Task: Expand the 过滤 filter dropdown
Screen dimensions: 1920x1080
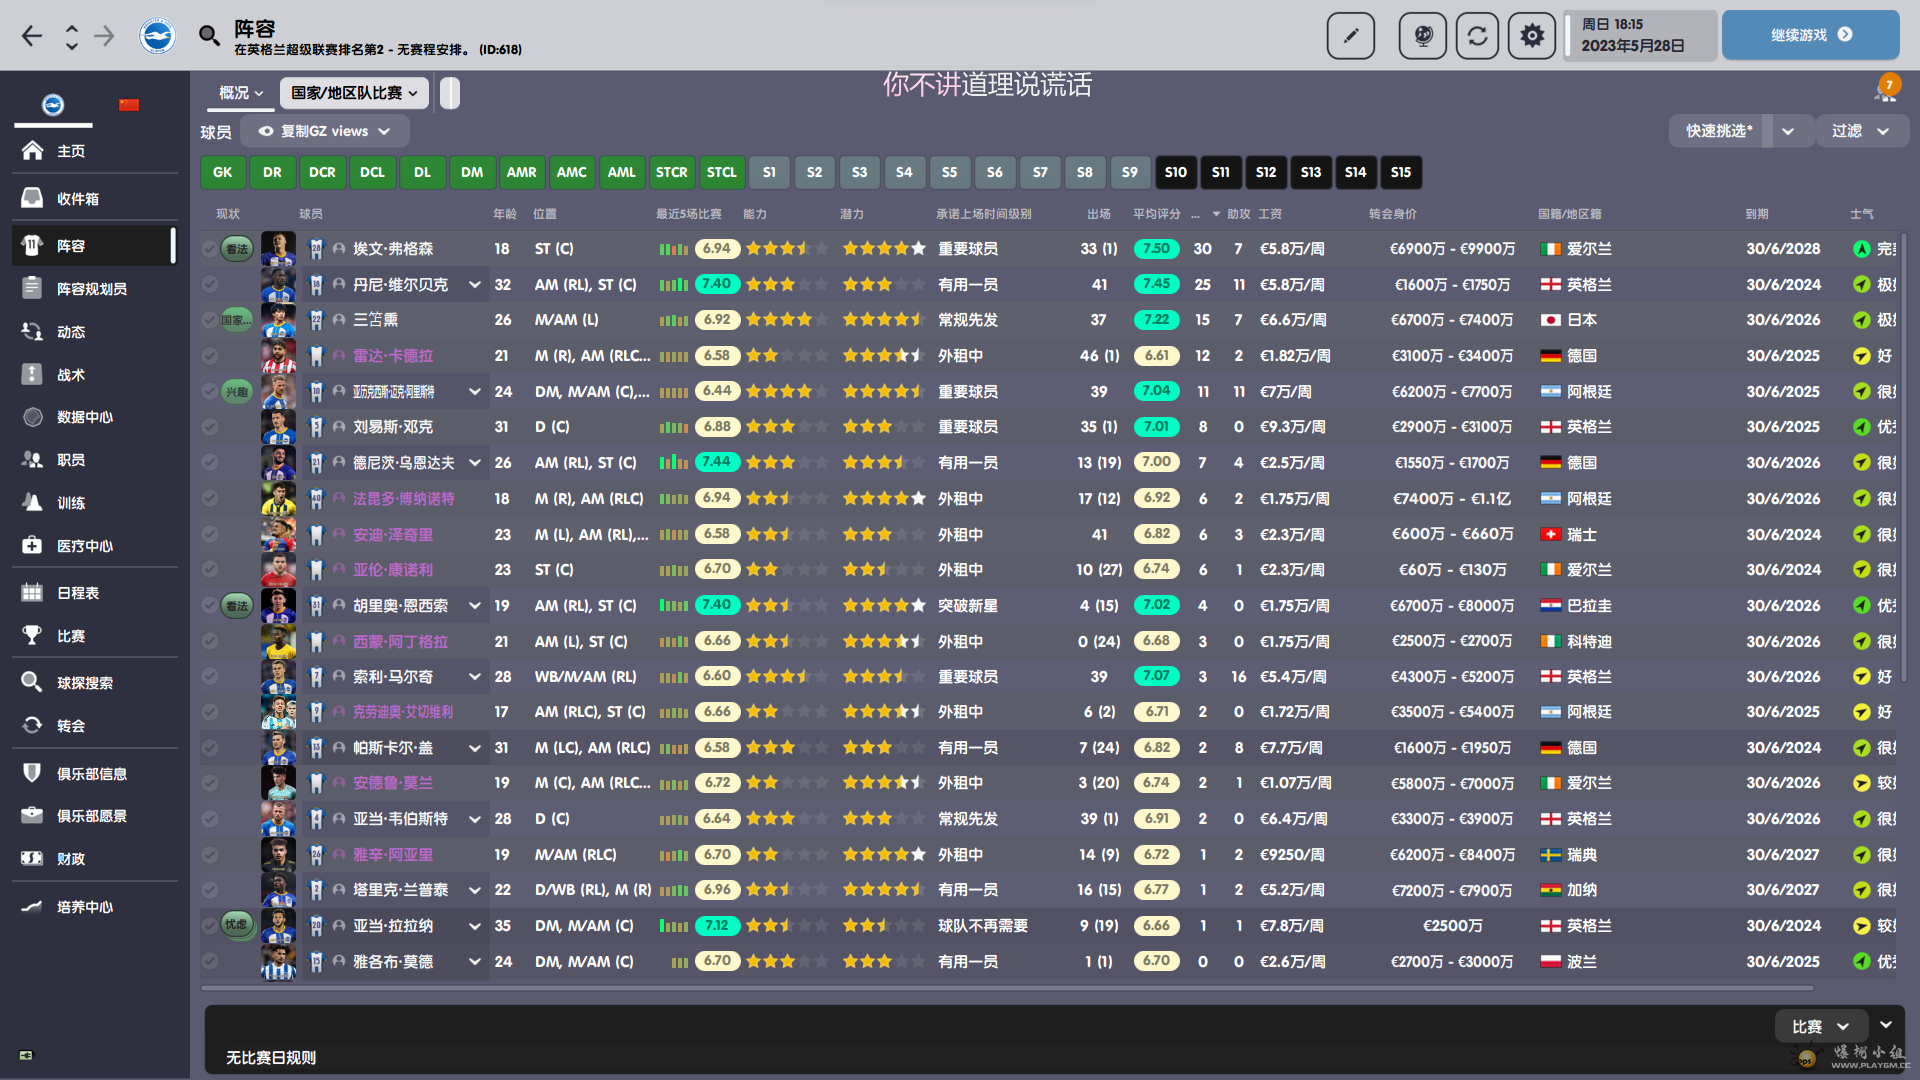Action: click(1860, 131)
